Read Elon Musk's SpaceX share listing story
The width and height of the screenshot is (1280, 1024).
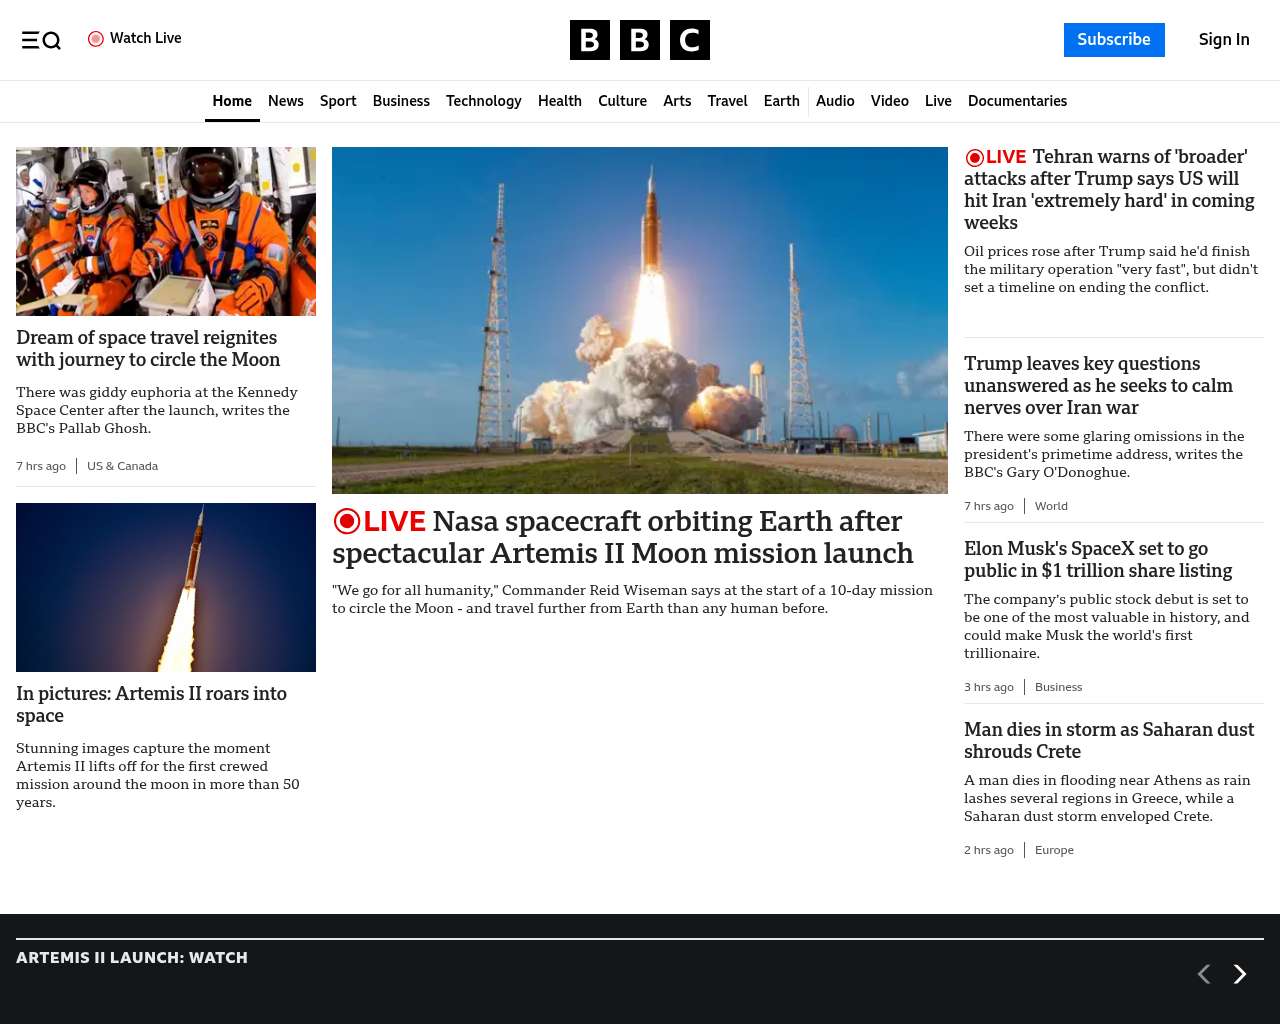click(x=1097, y=559)
